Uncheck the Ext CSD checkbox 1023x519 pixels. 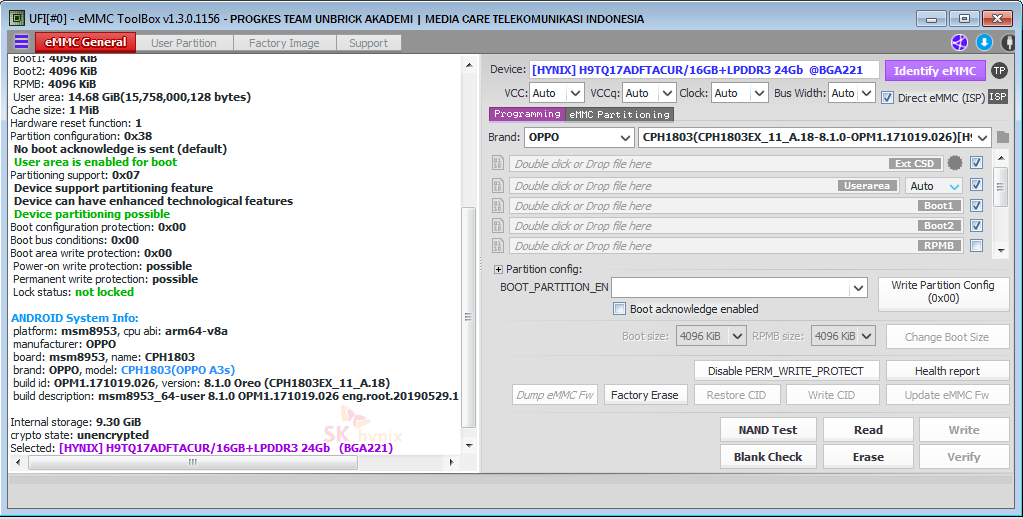(x=976, y=163)
